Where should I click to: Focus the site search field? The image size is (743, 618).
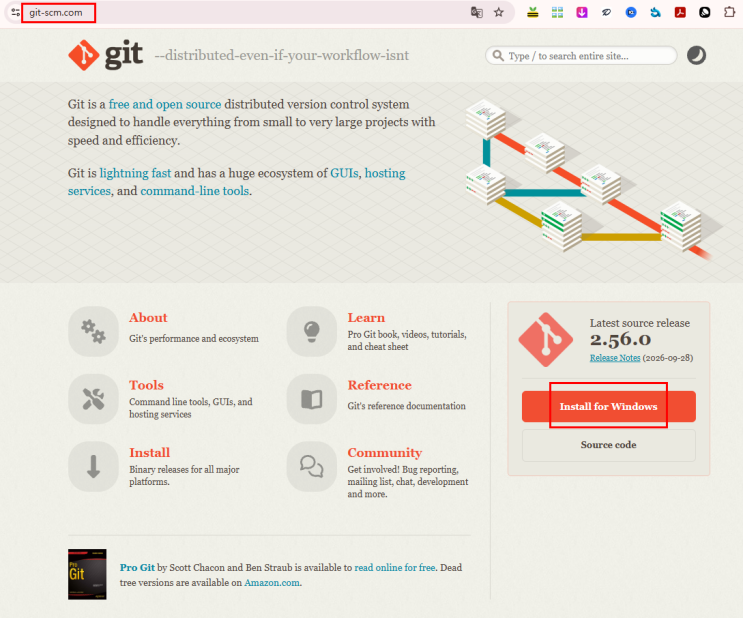581,56
